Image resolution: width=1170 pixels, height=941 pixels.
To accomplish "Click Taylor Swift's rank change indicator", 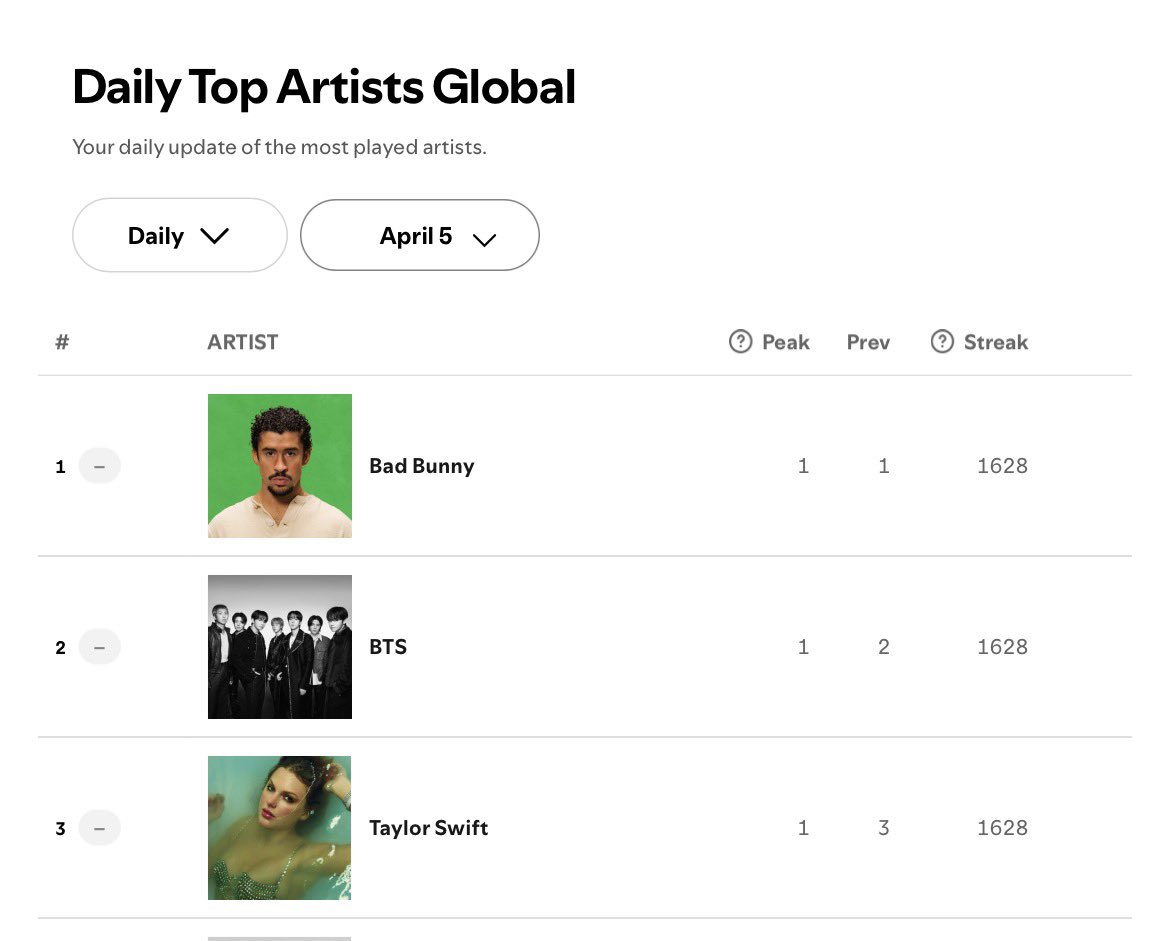I will [x=99, y=828].
